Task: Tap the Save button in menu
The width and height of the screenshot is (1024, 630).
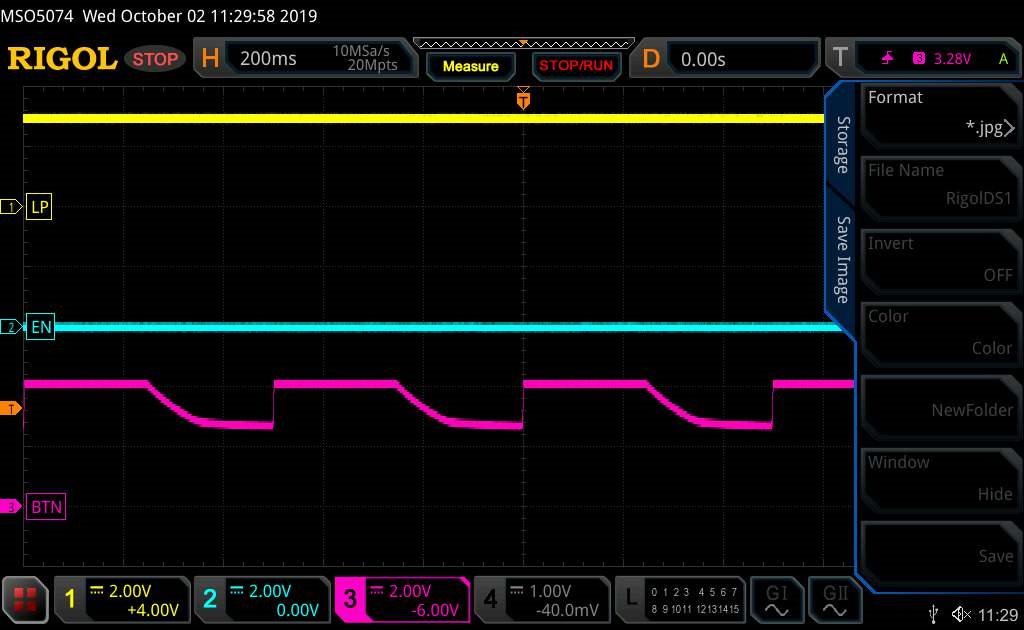Action: point(940,553)
